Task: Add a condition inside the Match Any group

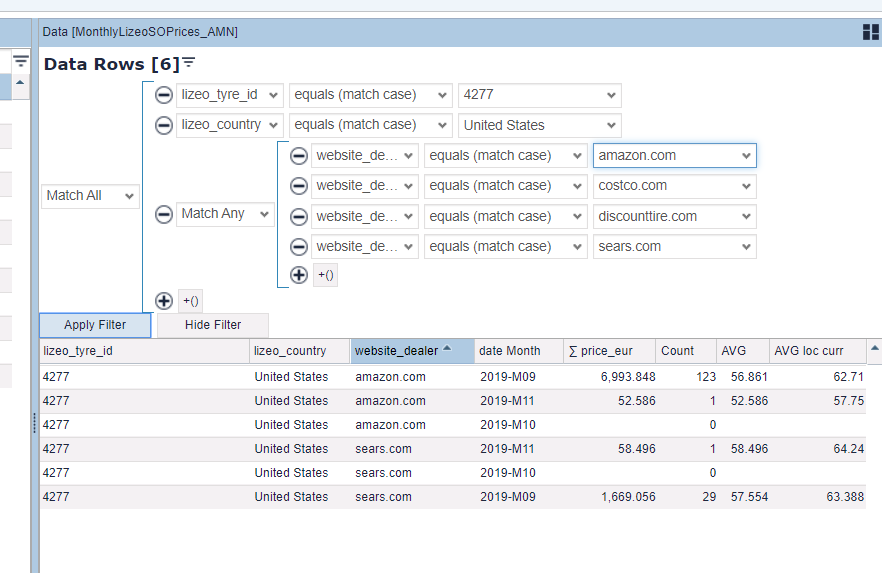Action: [x=298, y=275]
